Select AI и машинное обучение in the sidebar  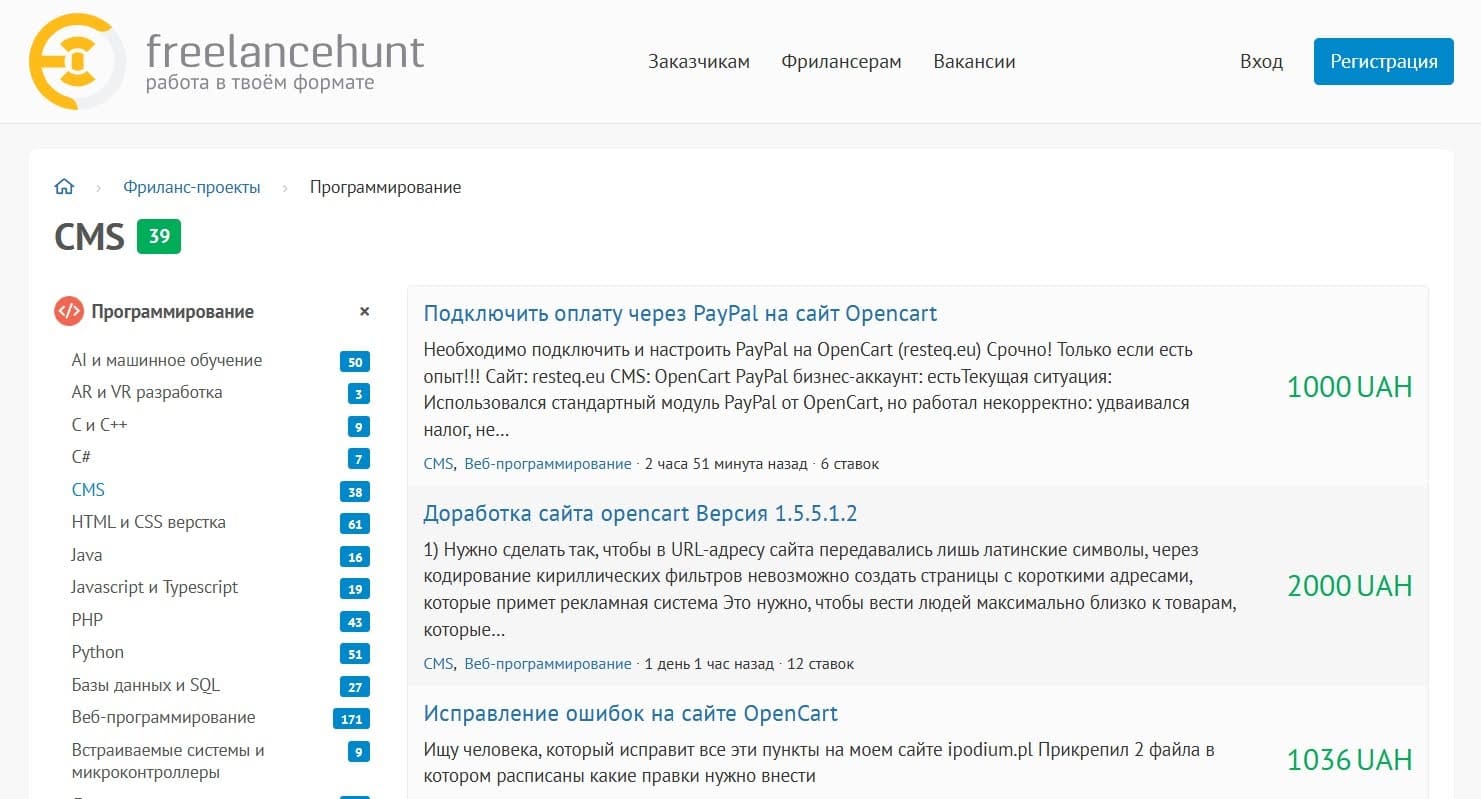coord(166,359)
